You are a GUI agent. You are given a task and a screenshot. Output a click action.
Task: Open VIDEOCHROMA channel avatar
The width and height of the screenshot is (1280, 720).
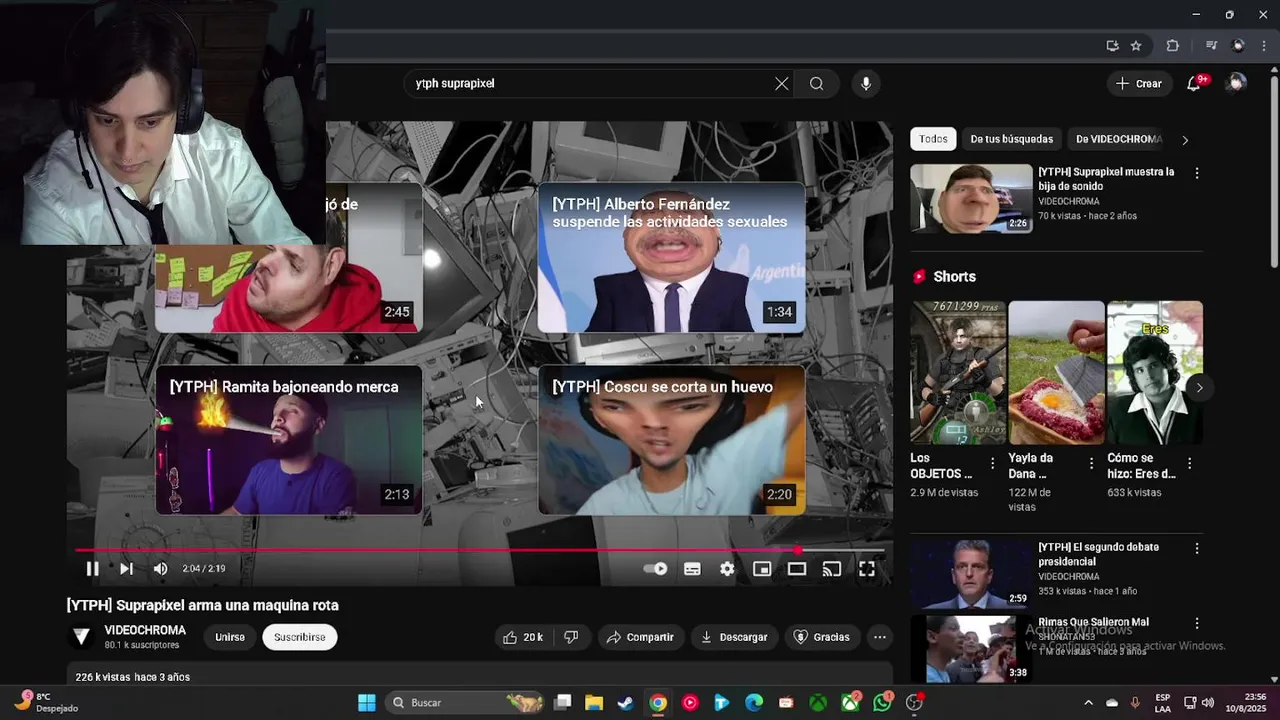[x=82, y=637]
